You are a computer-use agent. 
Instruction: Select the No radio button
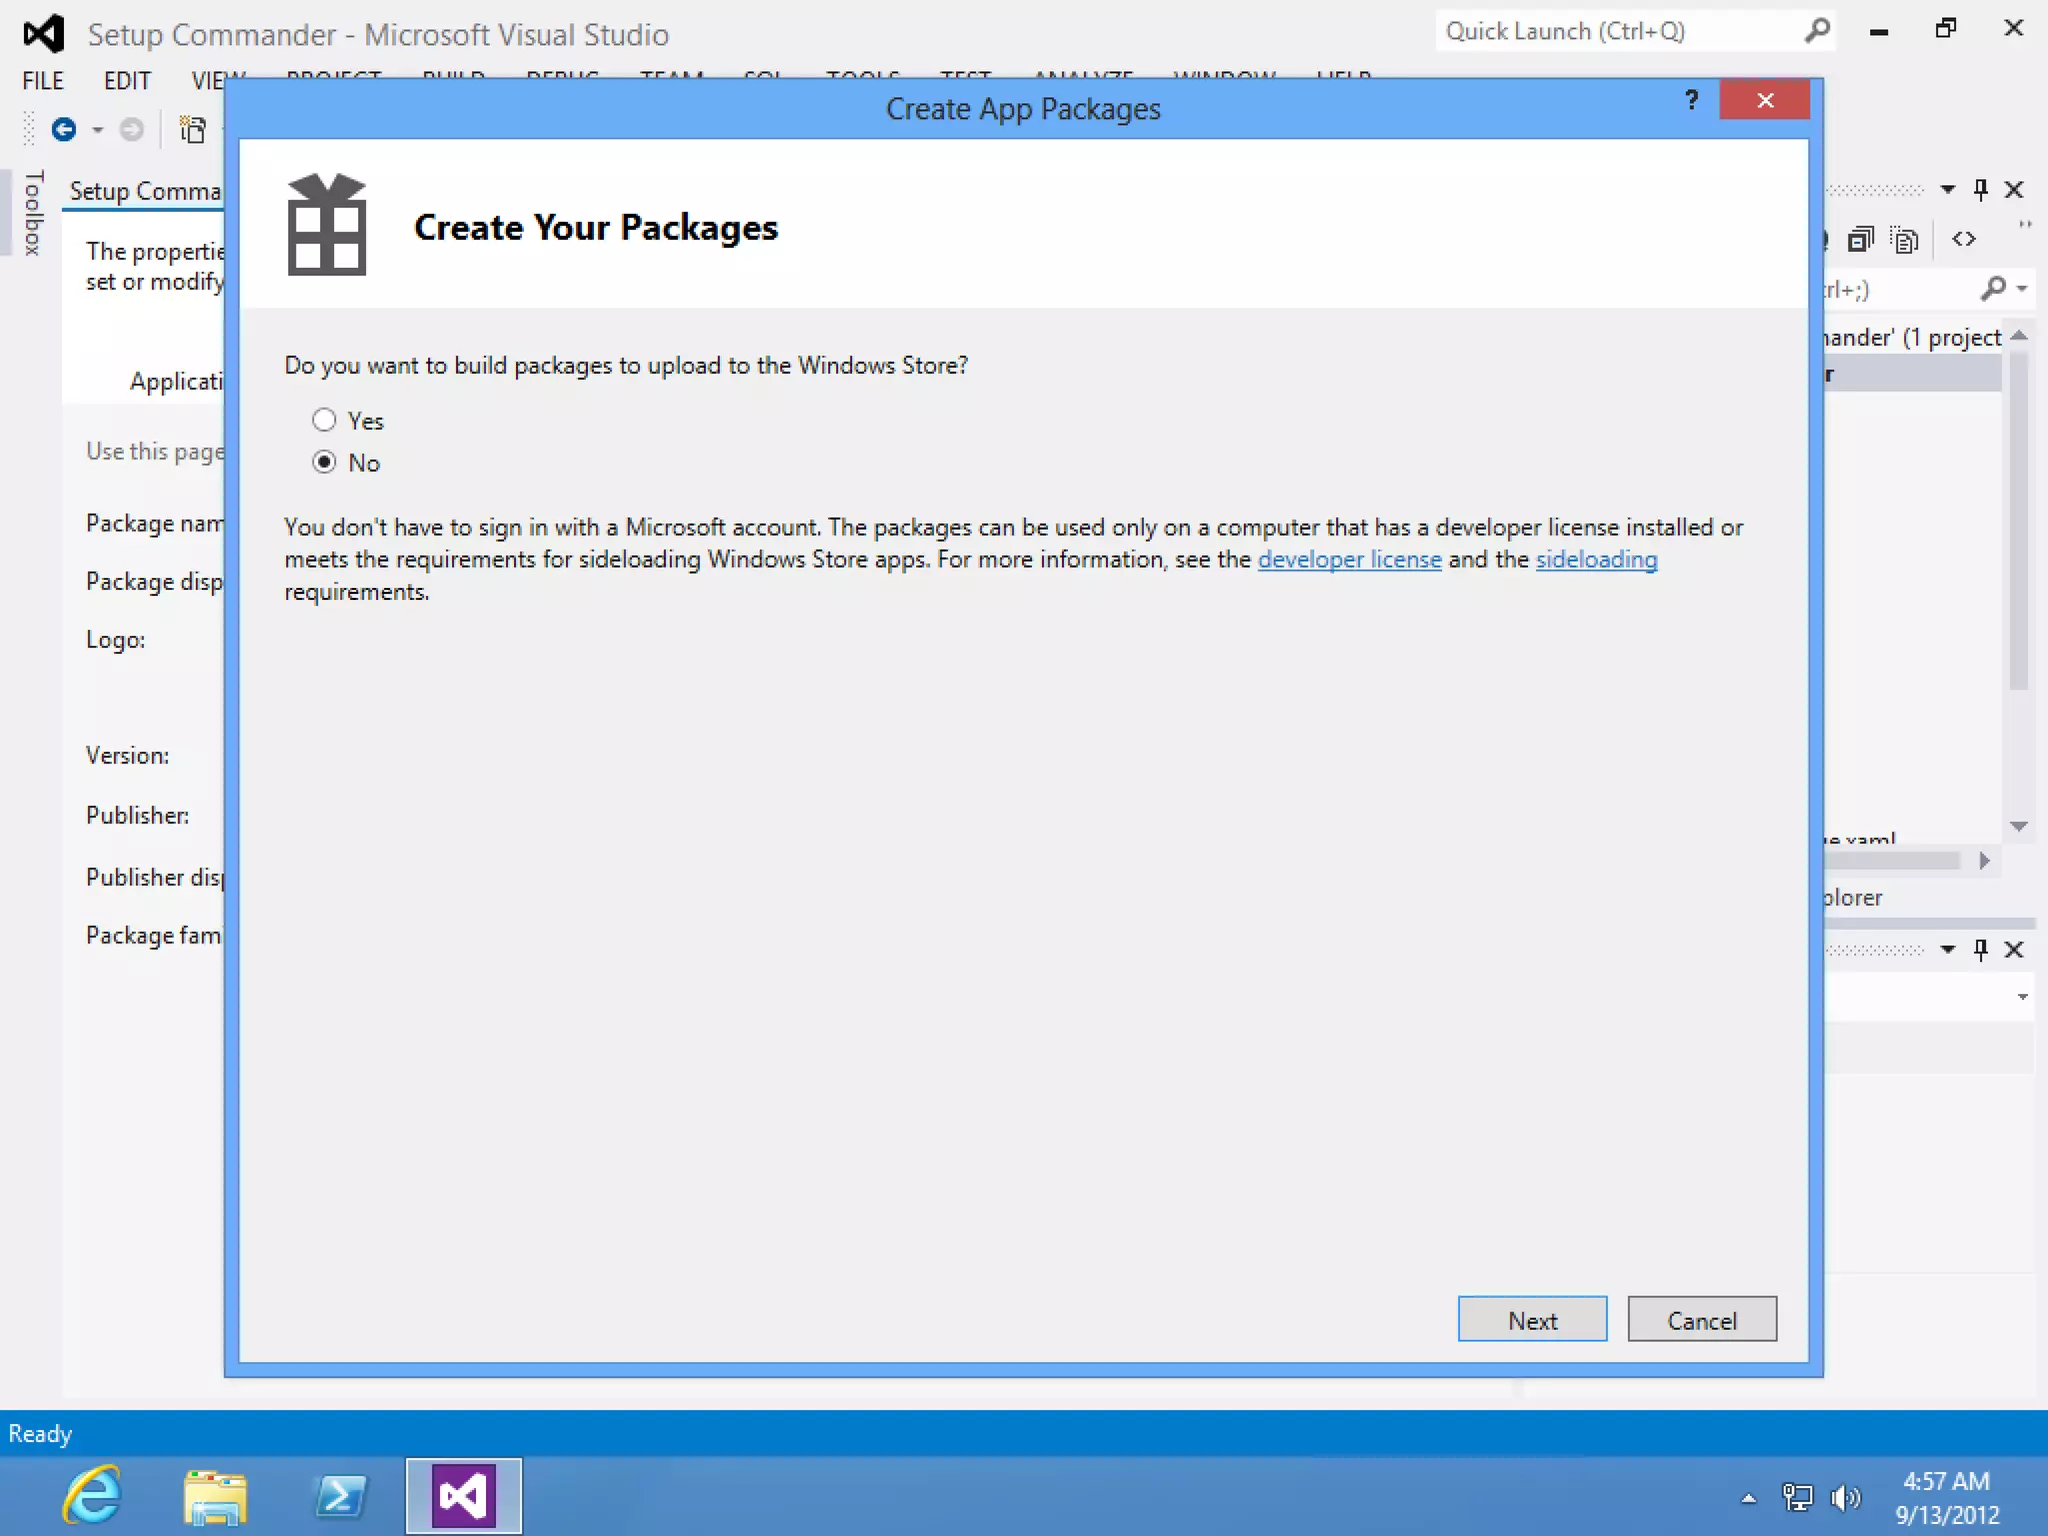click(x=324, y=462)
